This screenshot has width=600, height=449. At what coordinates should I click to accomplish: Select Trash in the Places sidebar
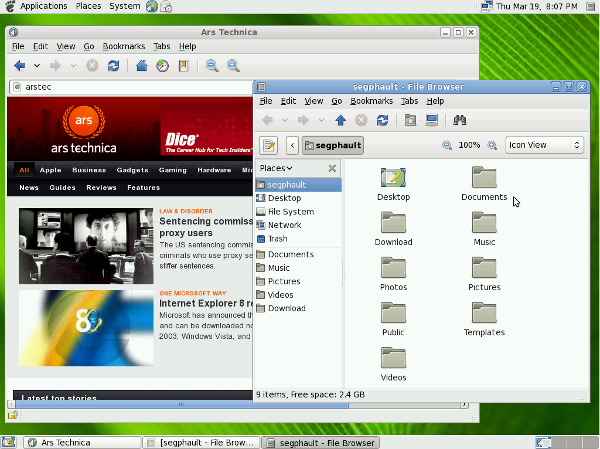[298, 239]
